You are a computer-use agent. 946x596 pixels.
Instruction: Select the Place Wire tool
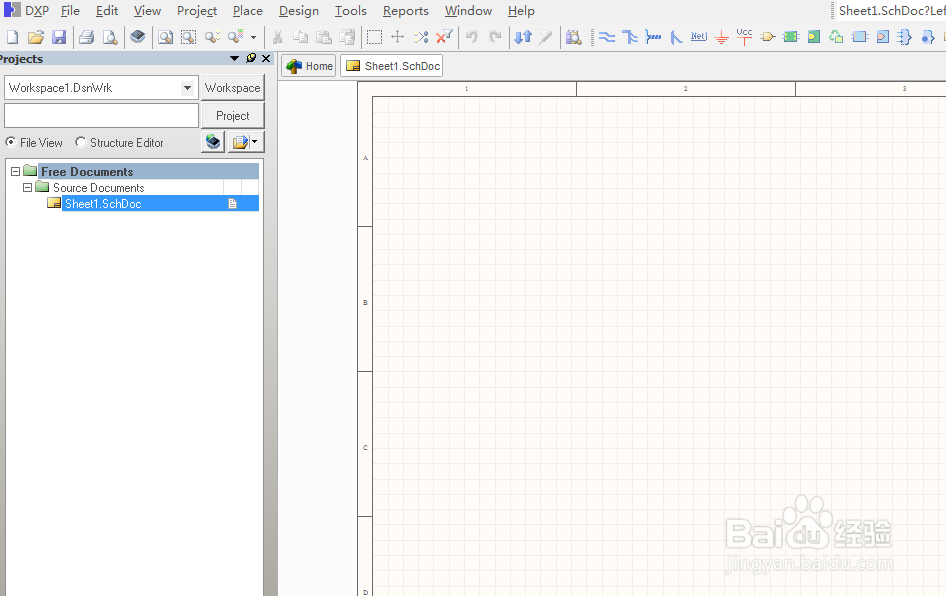(607, 37)
